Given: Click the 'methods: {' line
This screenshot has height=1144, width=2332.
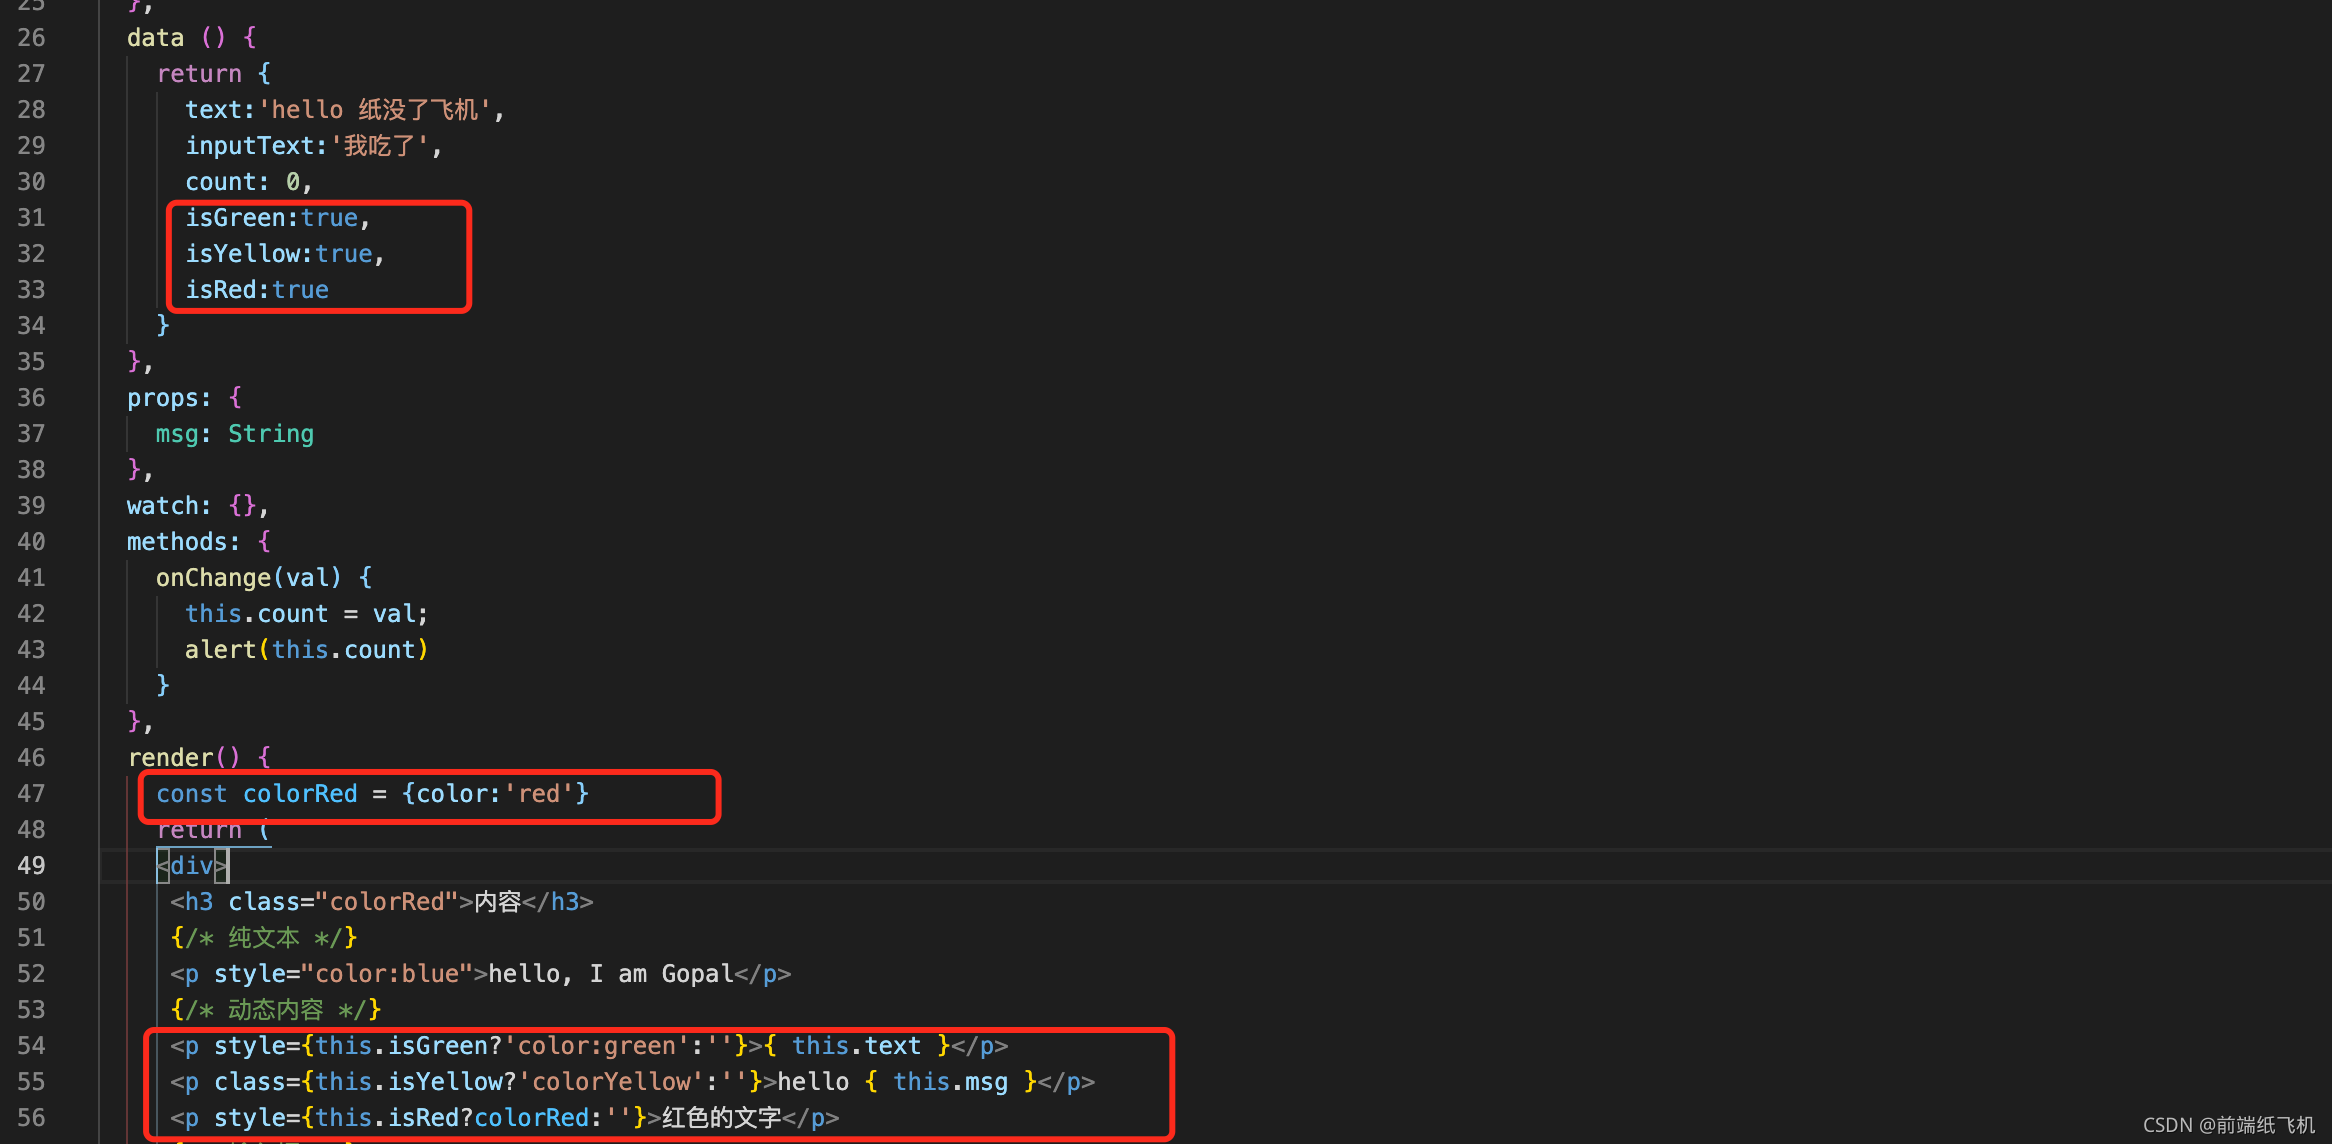Looking at the screenshot, I should tap(199, 542).
